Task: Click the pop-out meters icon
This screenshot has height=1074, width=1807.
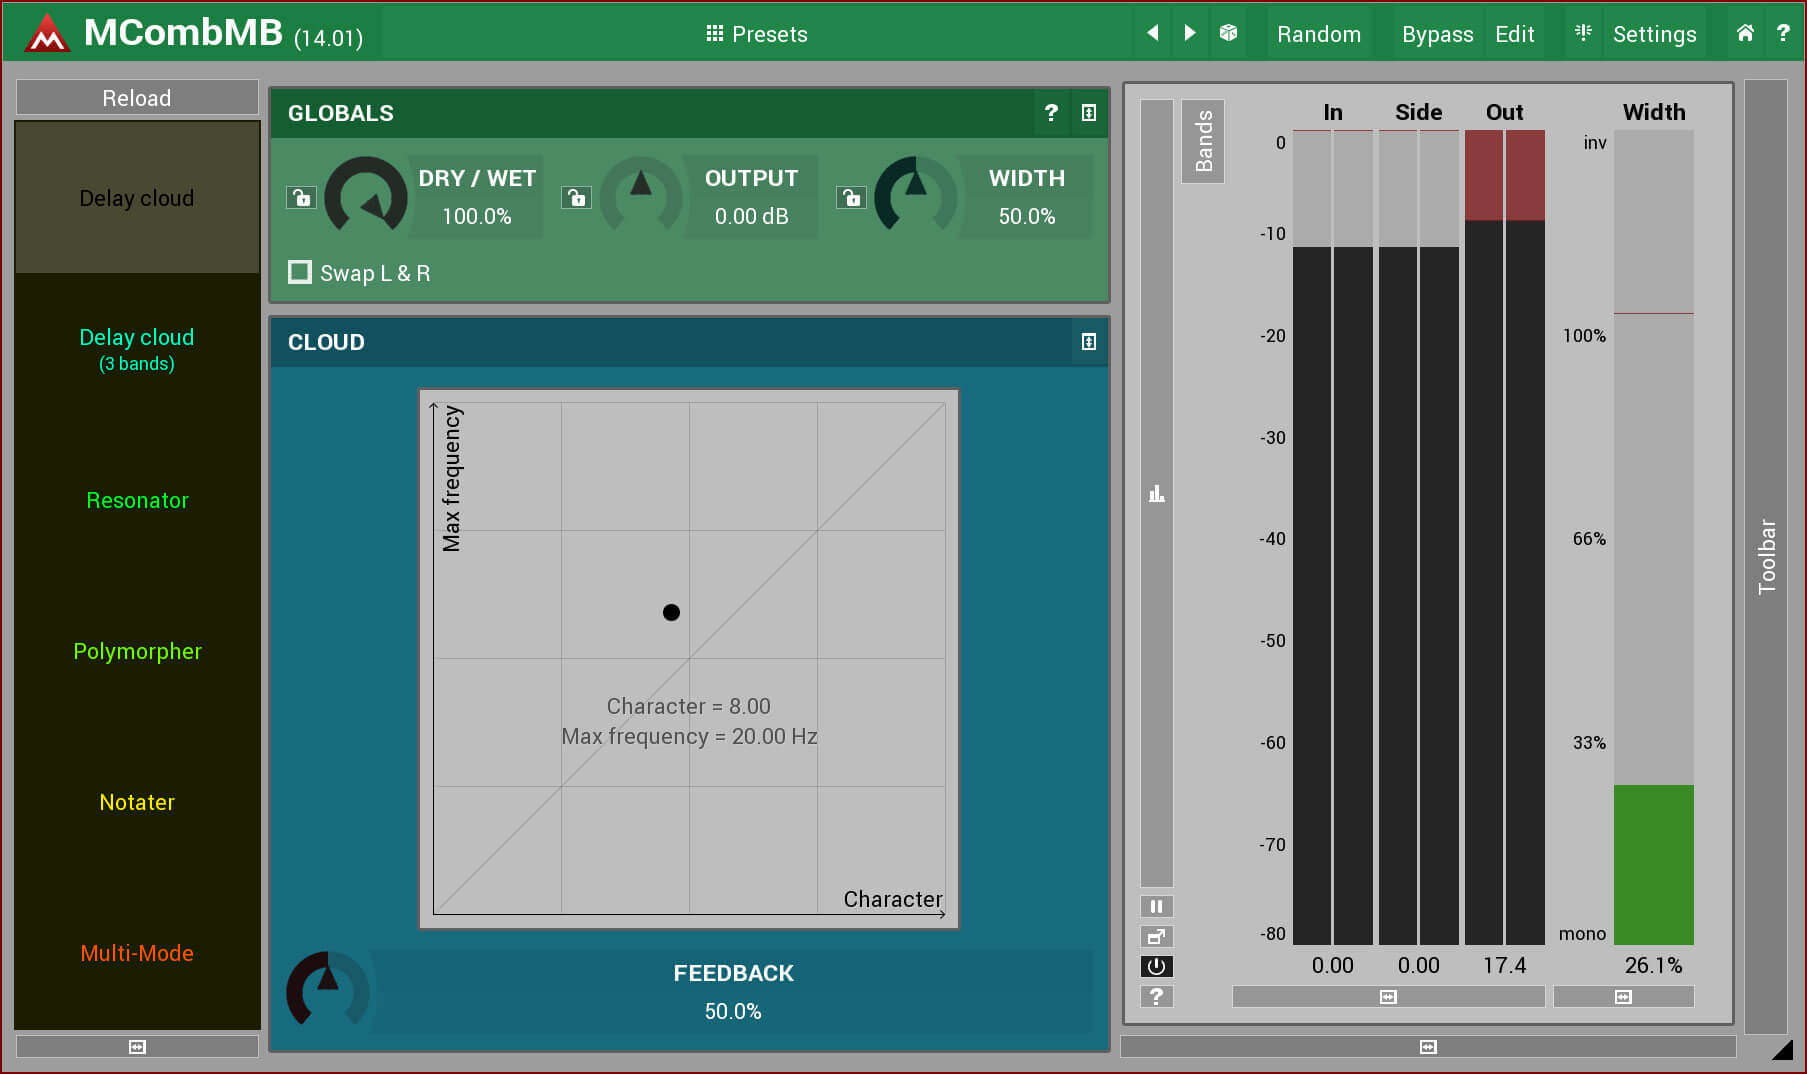Action: (x=1157, y=936)
